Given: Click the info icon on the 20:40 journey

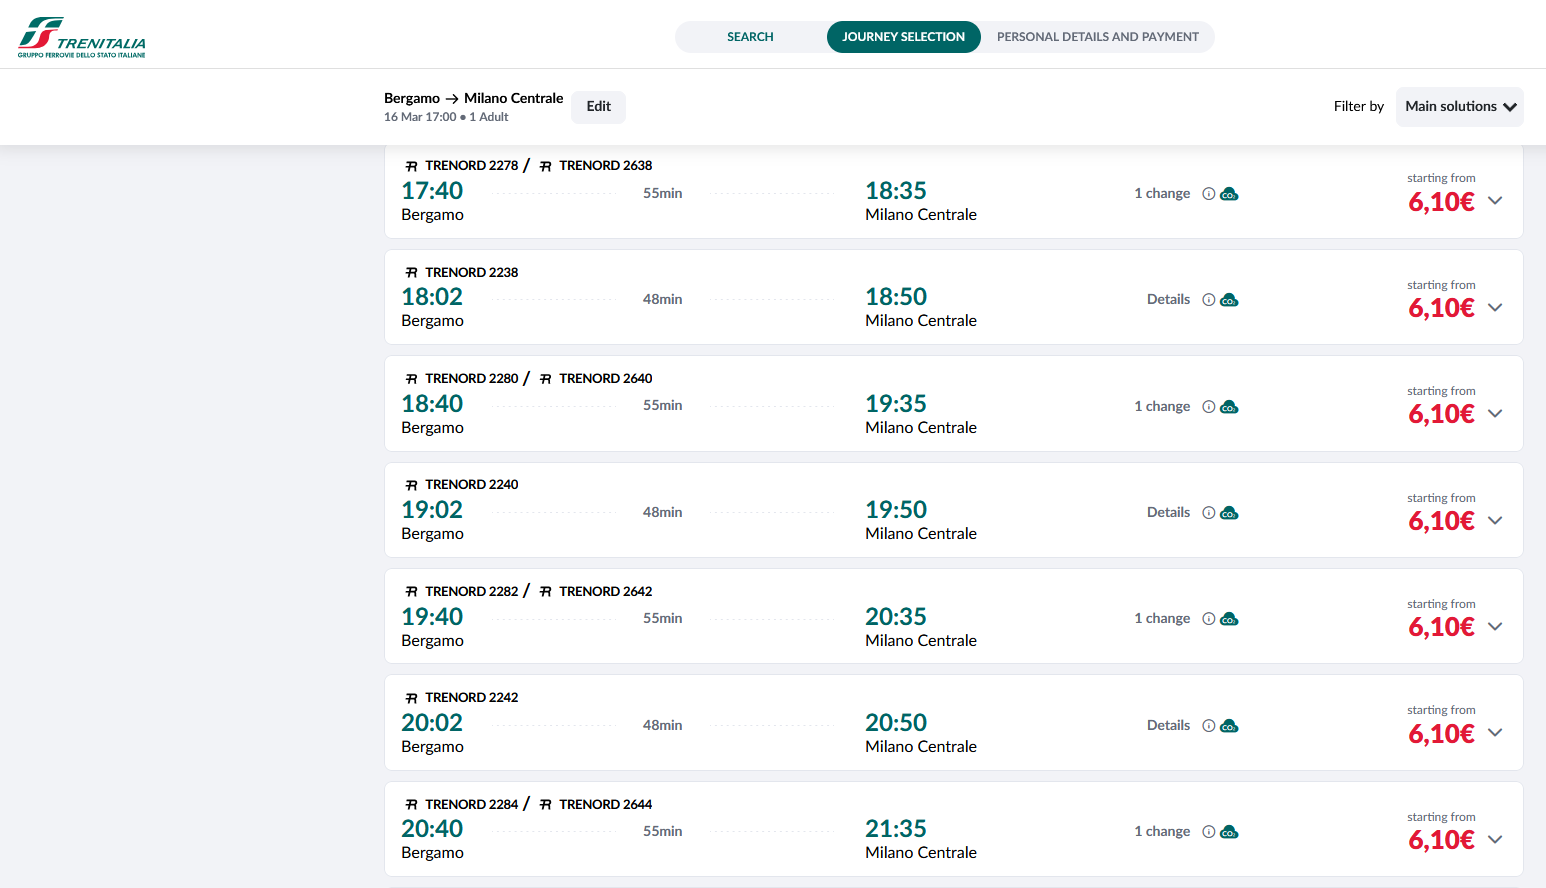Looking at the screenshot, I should pyautogui.click(x=1208, y=832).
